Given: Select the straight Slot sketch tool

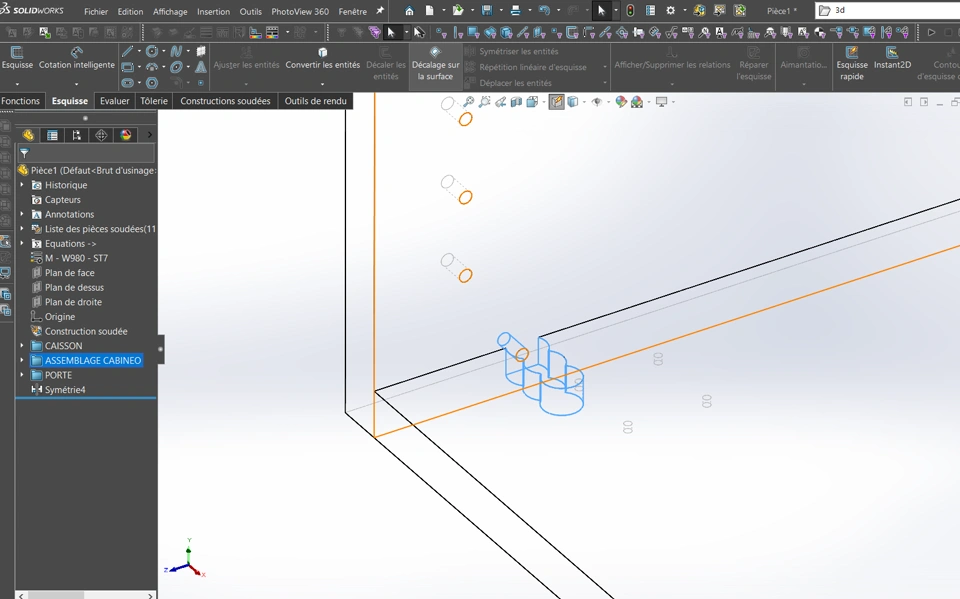Looking at the screenshot, I should 127,83.
